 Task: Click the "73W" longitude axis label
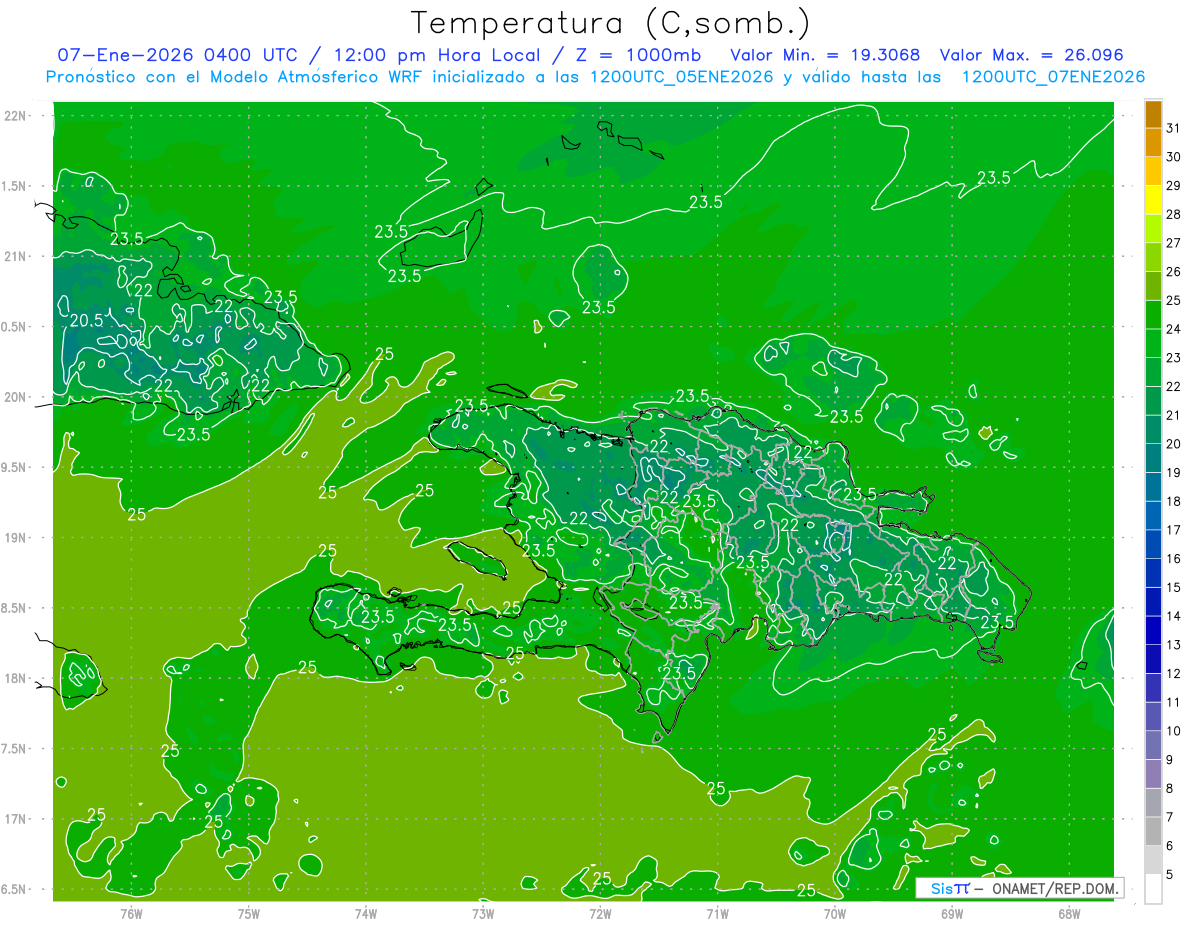coord(483,914)
